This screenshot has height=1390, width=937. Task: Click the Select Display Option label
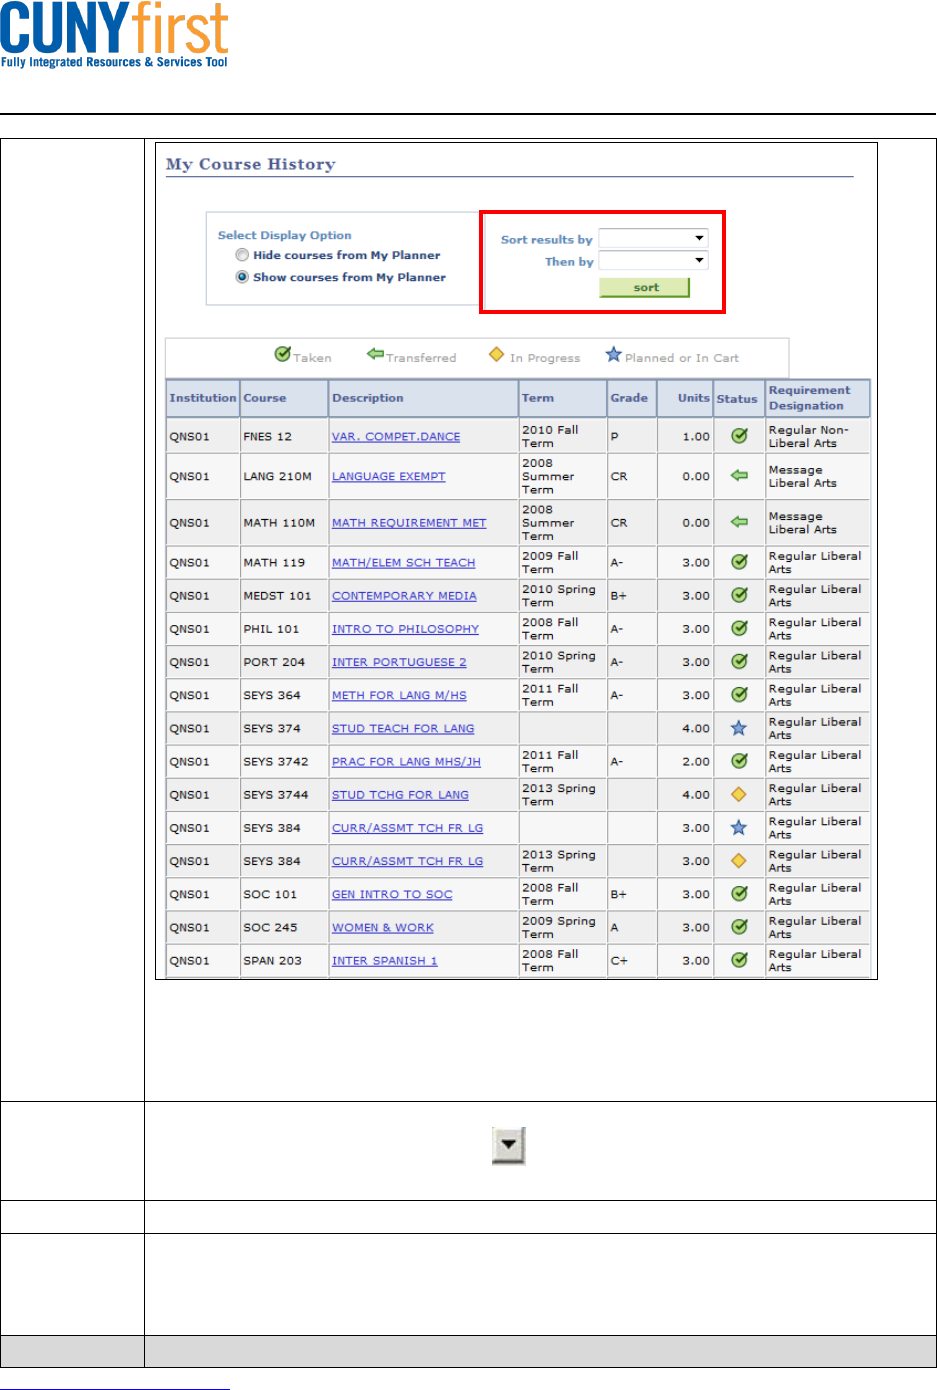[x=285, y=235]
